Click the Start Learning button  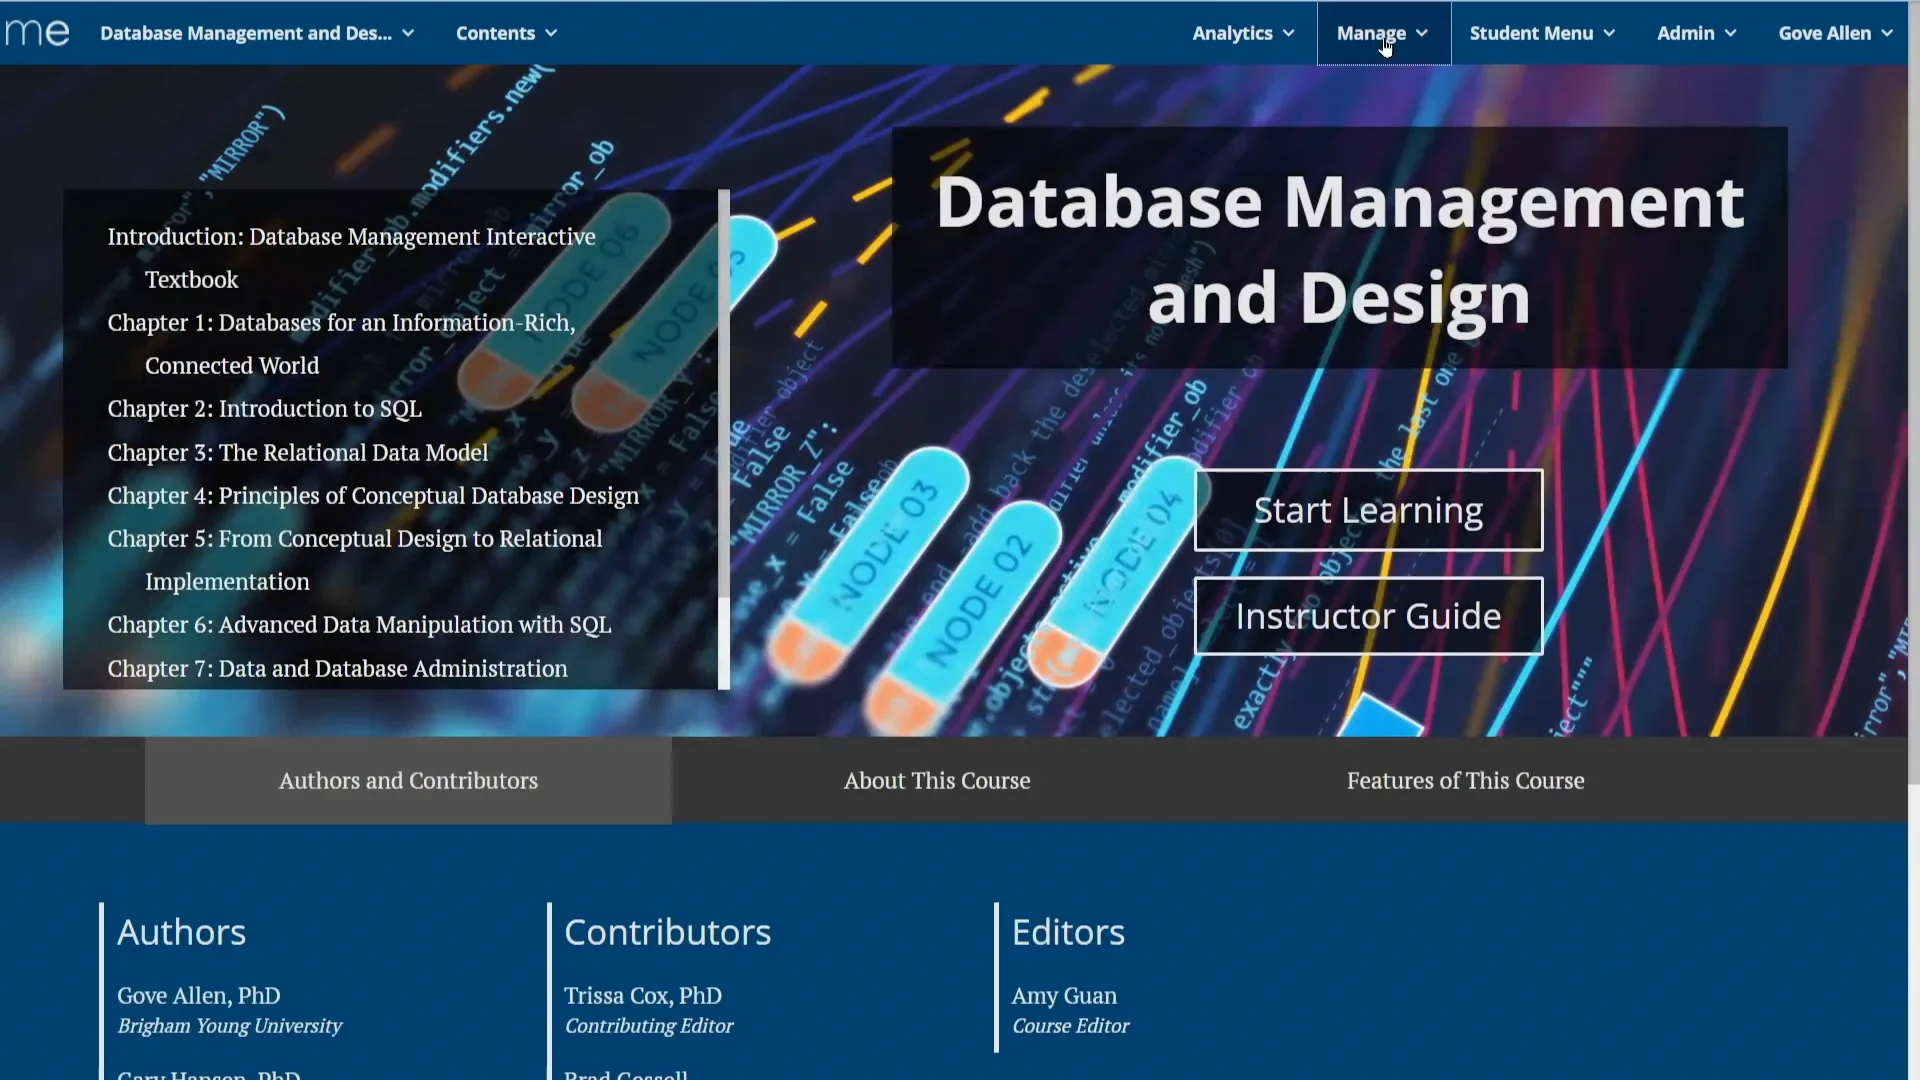pyautogui.click(x=1368, y=510)
